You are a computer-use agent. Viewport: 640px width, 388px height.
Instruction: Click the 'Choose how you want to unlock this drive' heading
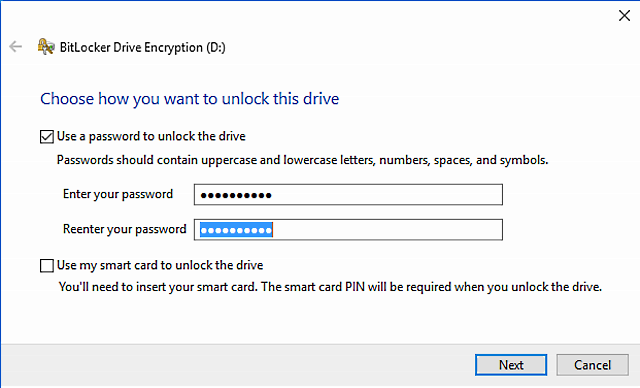[x=189, y=99]
